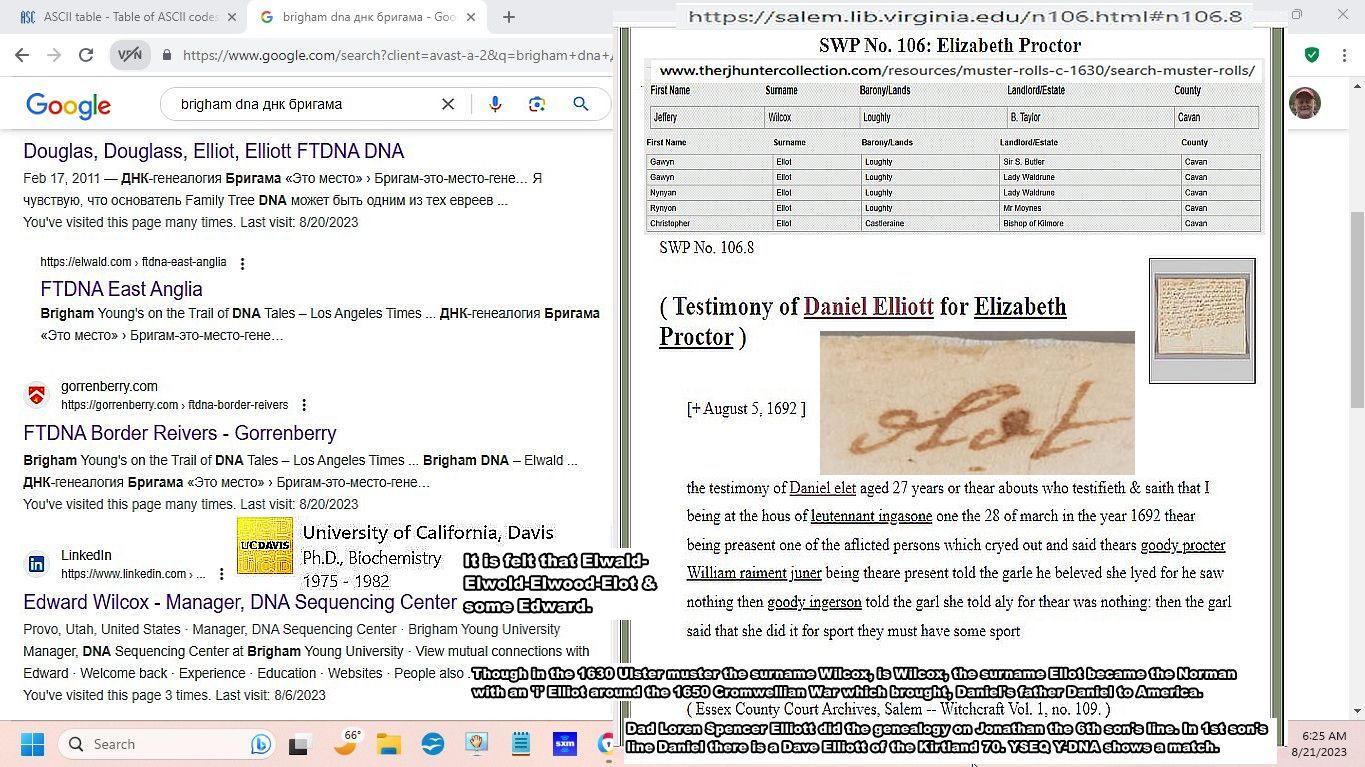
Task: Click the LinkedIn site favicon
Action: (37, 564)
